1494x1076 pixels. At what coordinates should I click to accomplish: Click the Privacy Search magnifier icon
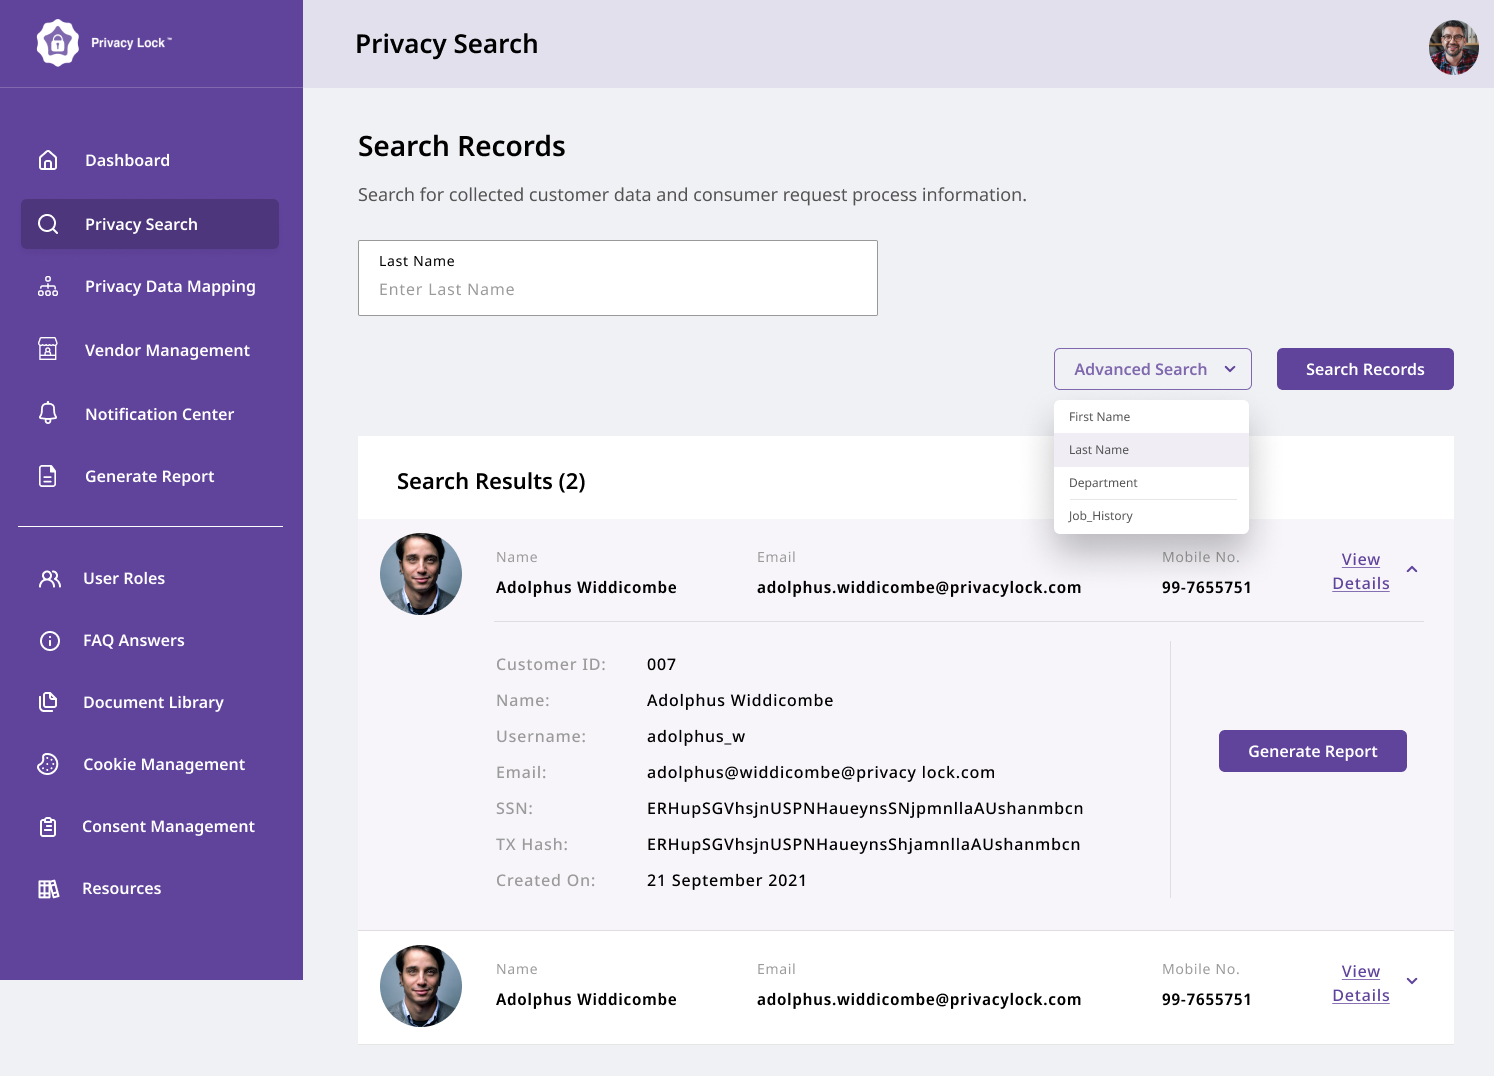click(x=48, y=224)
